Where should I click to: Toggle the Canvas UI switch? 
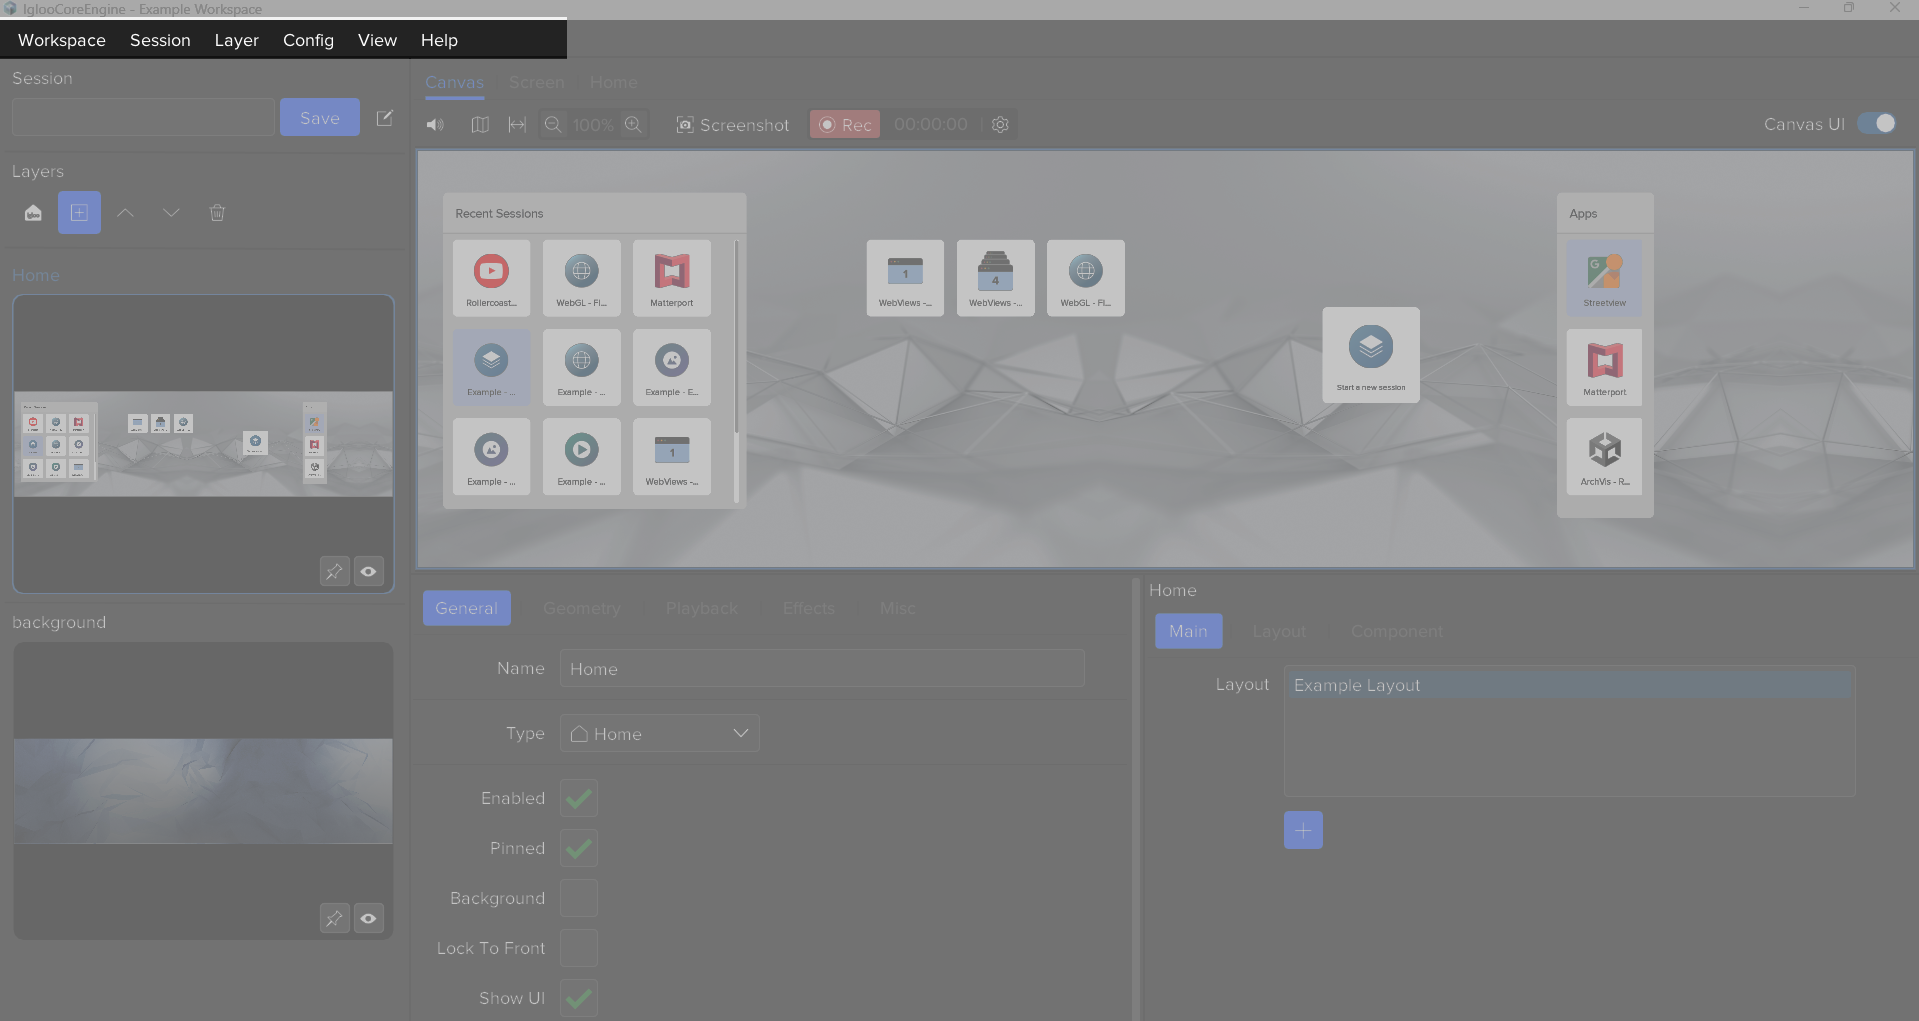coord(1876,124)
